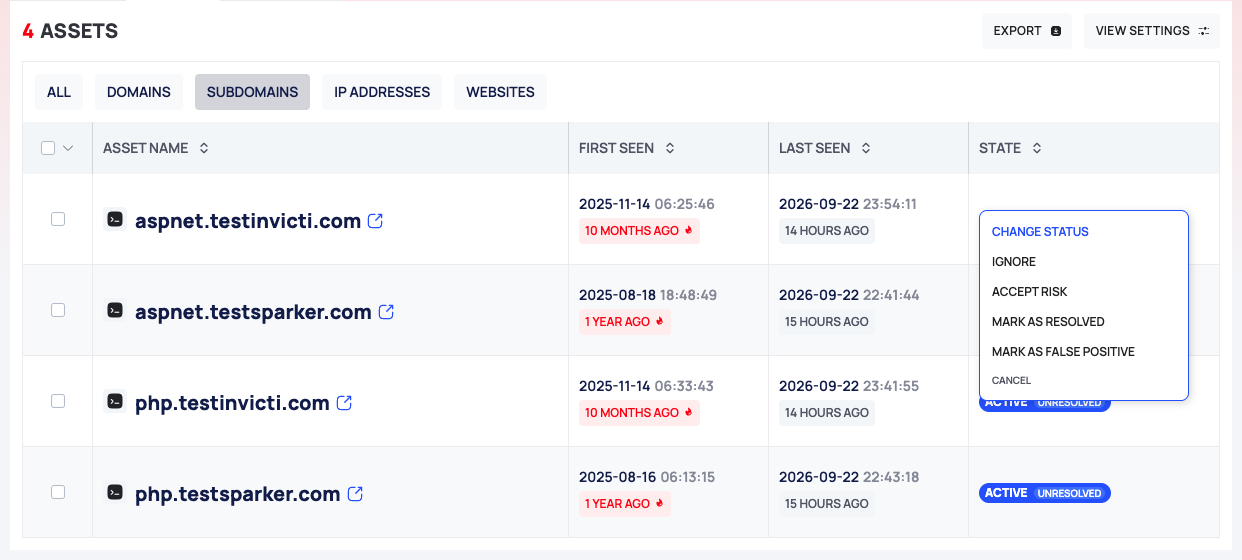Click the Export button
This screenshot has height=560, width=1242.
click(x=1027, y=31)
